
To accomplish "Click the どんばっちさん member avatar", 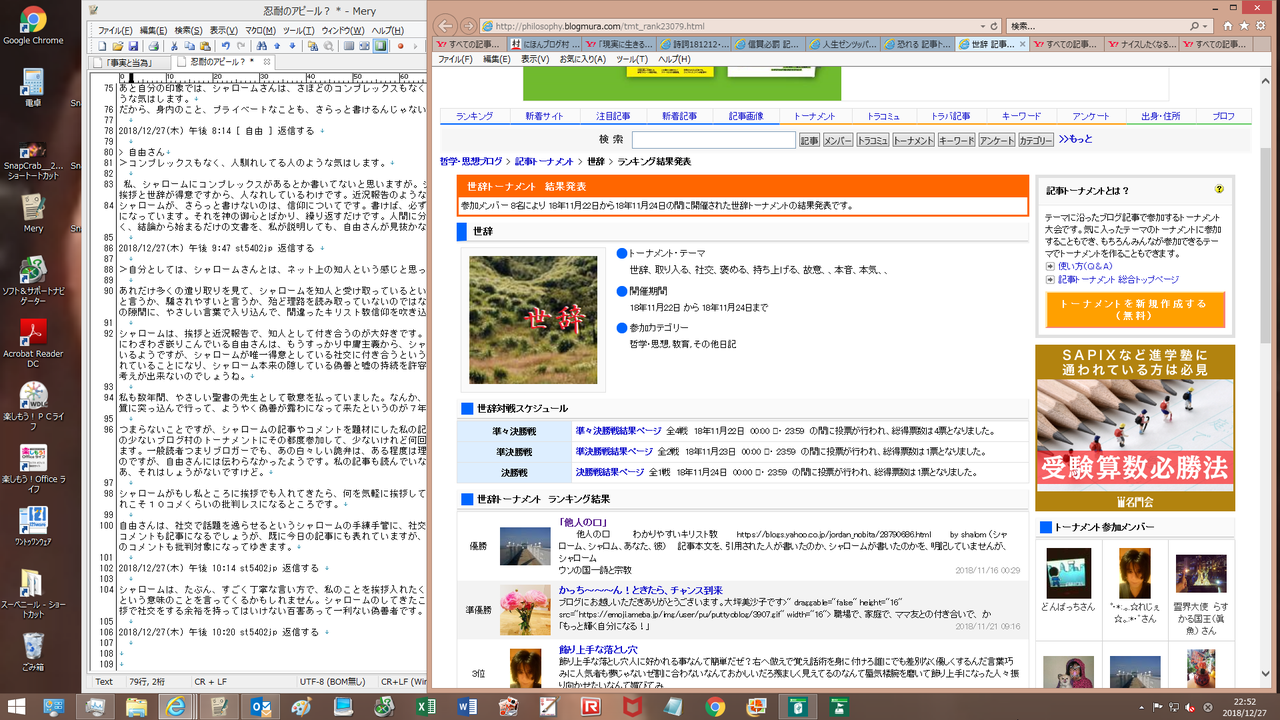I will (x=1068, y=573).
